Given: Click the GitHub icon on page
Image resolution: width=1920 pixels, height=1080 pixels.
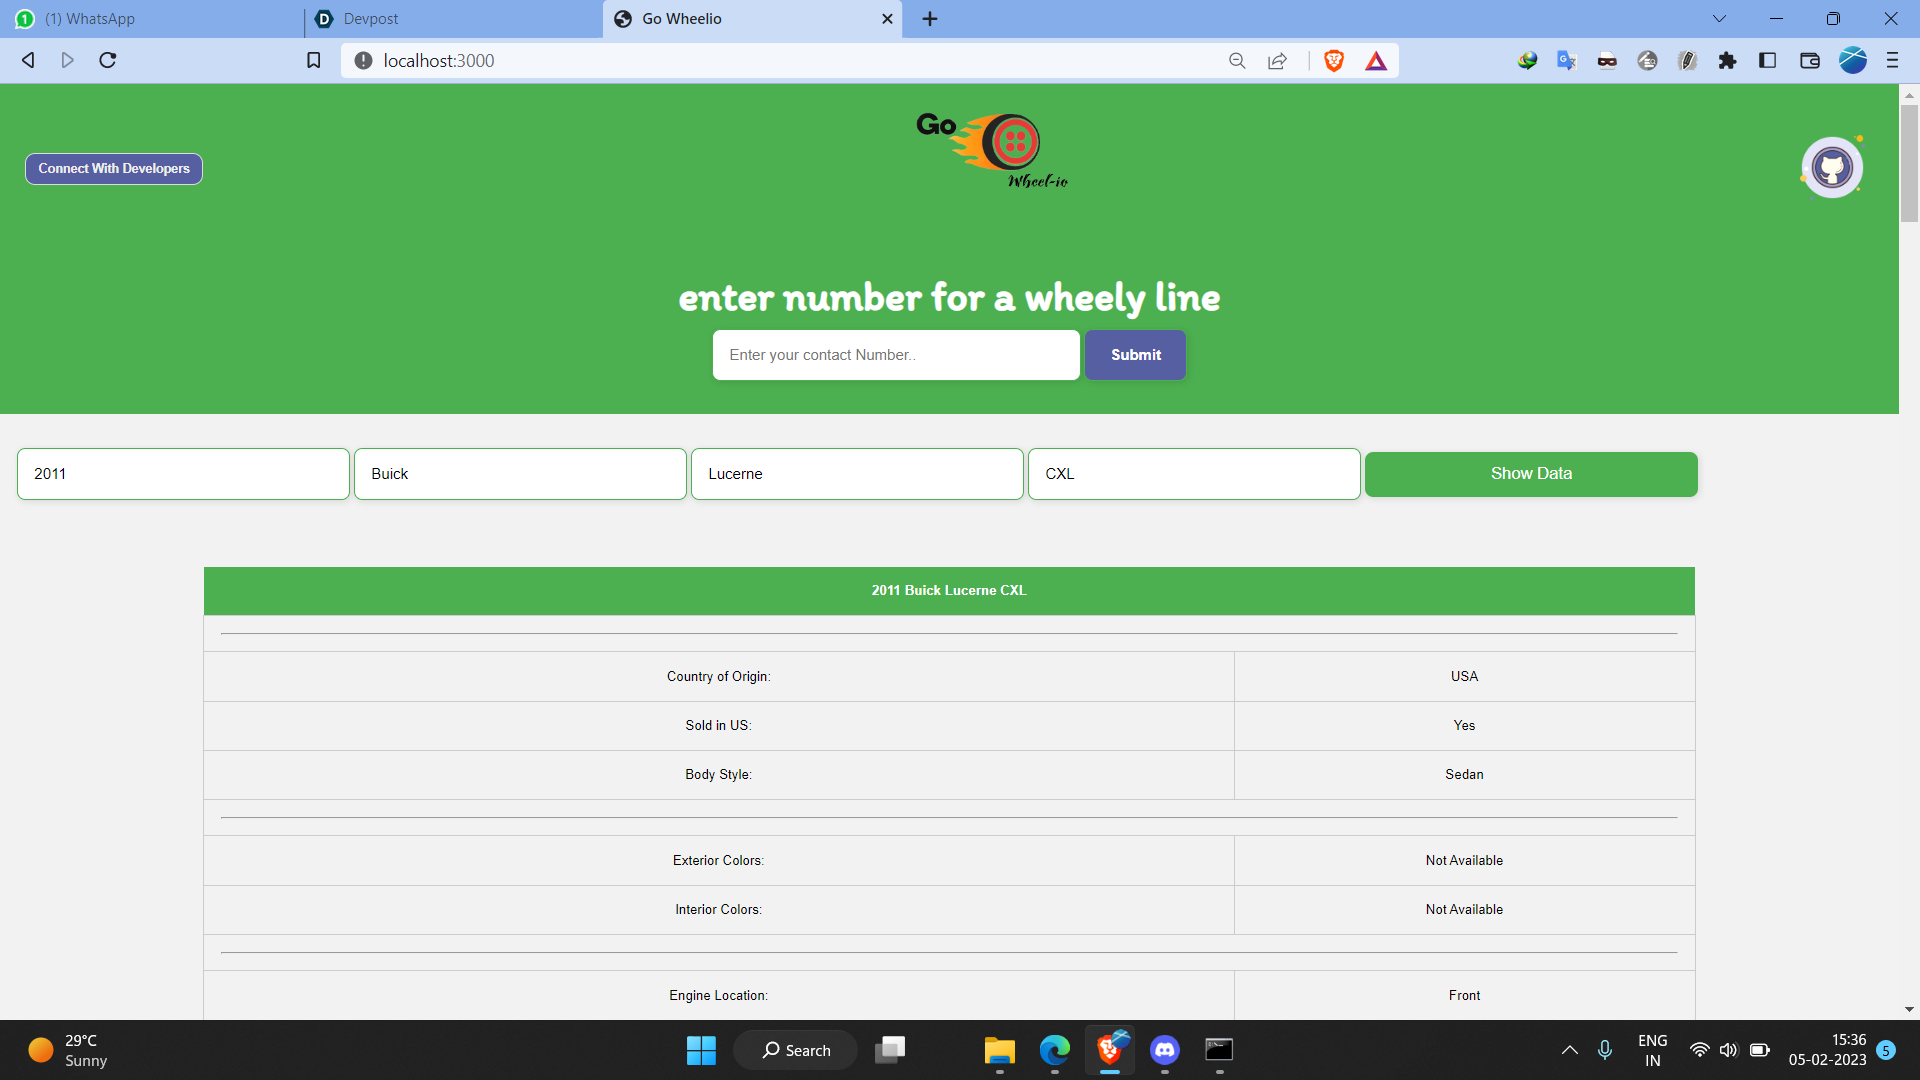Looking at the screenshot, I should tap(1831, 167).
